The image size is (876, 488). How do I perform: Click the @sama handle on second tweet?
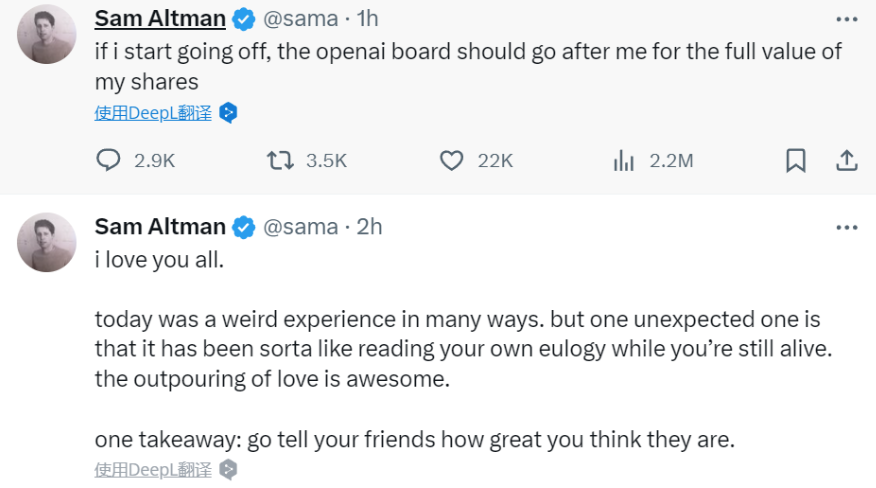pos(300,227)
